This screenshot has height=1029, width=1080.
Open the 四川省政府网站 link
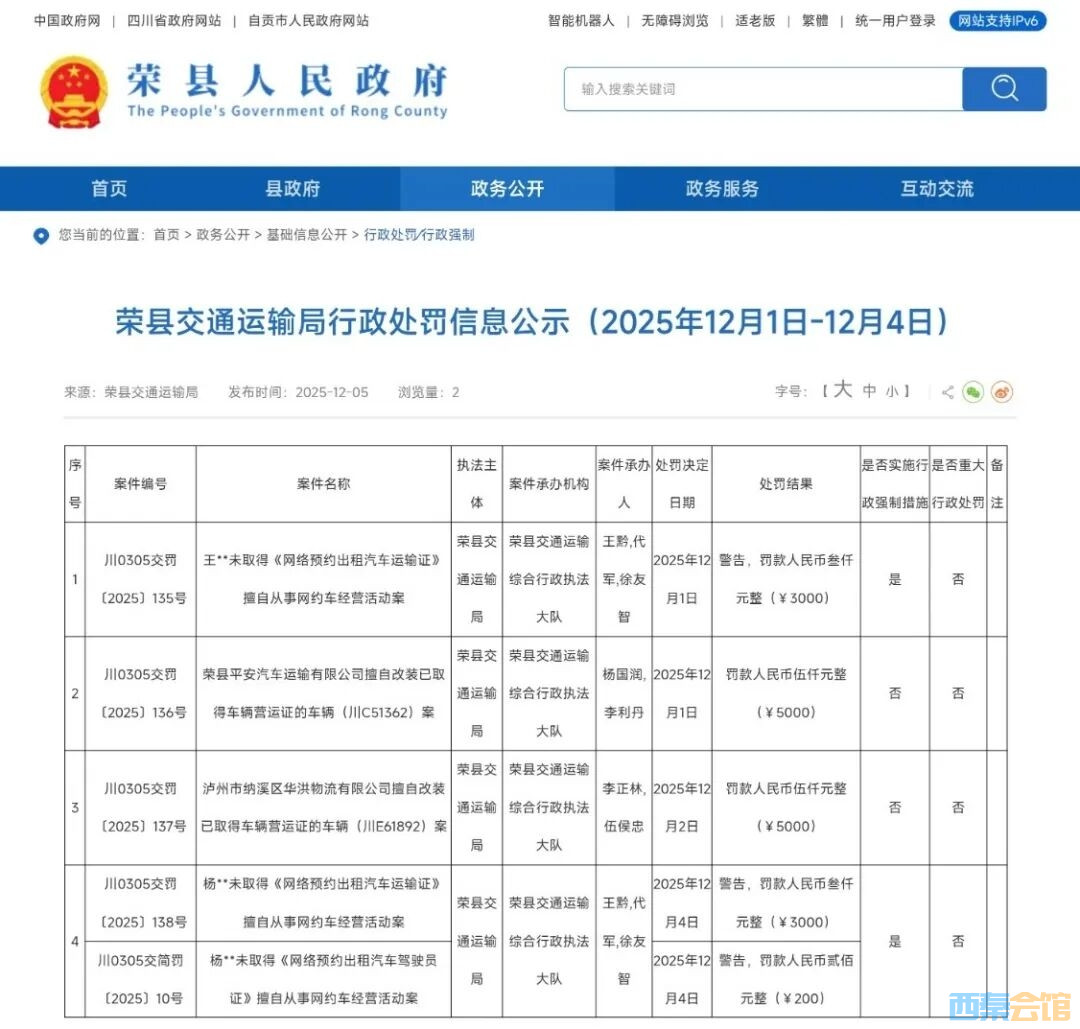point(174,21)
